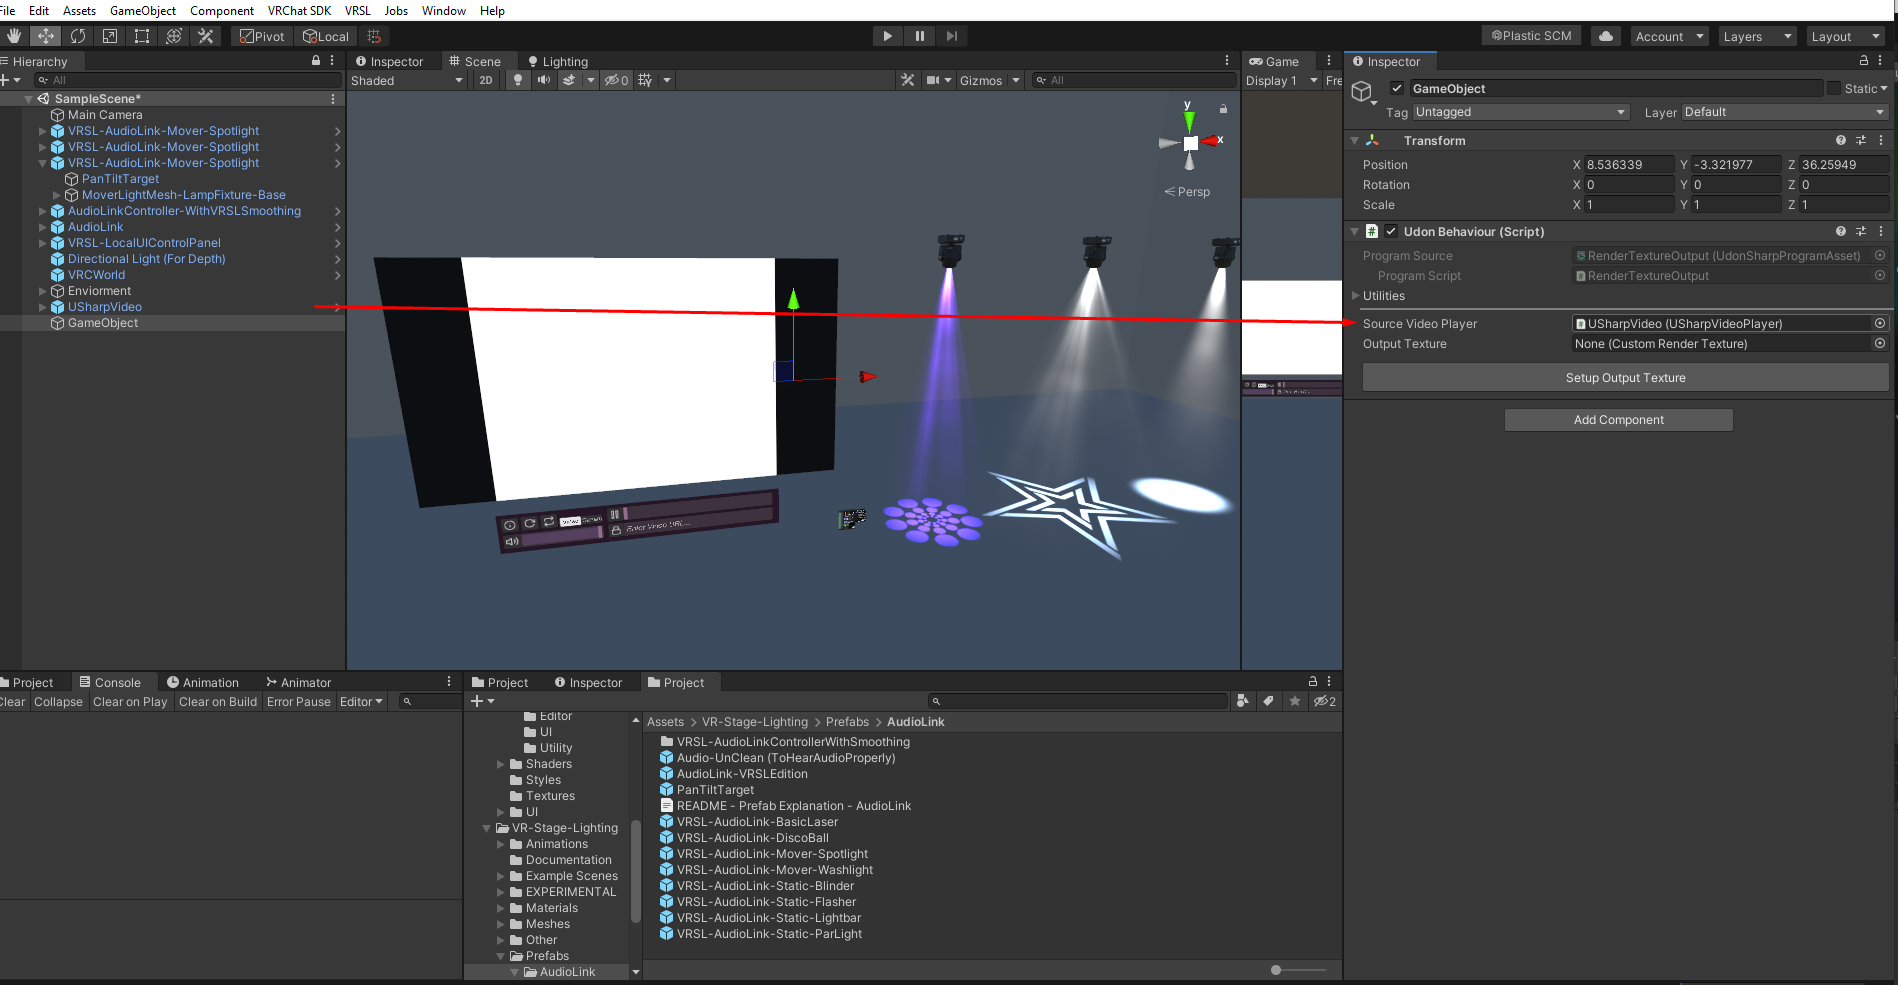
Task: Select the Hand tool in the toolbar
Action: click(x=13, y=36)
